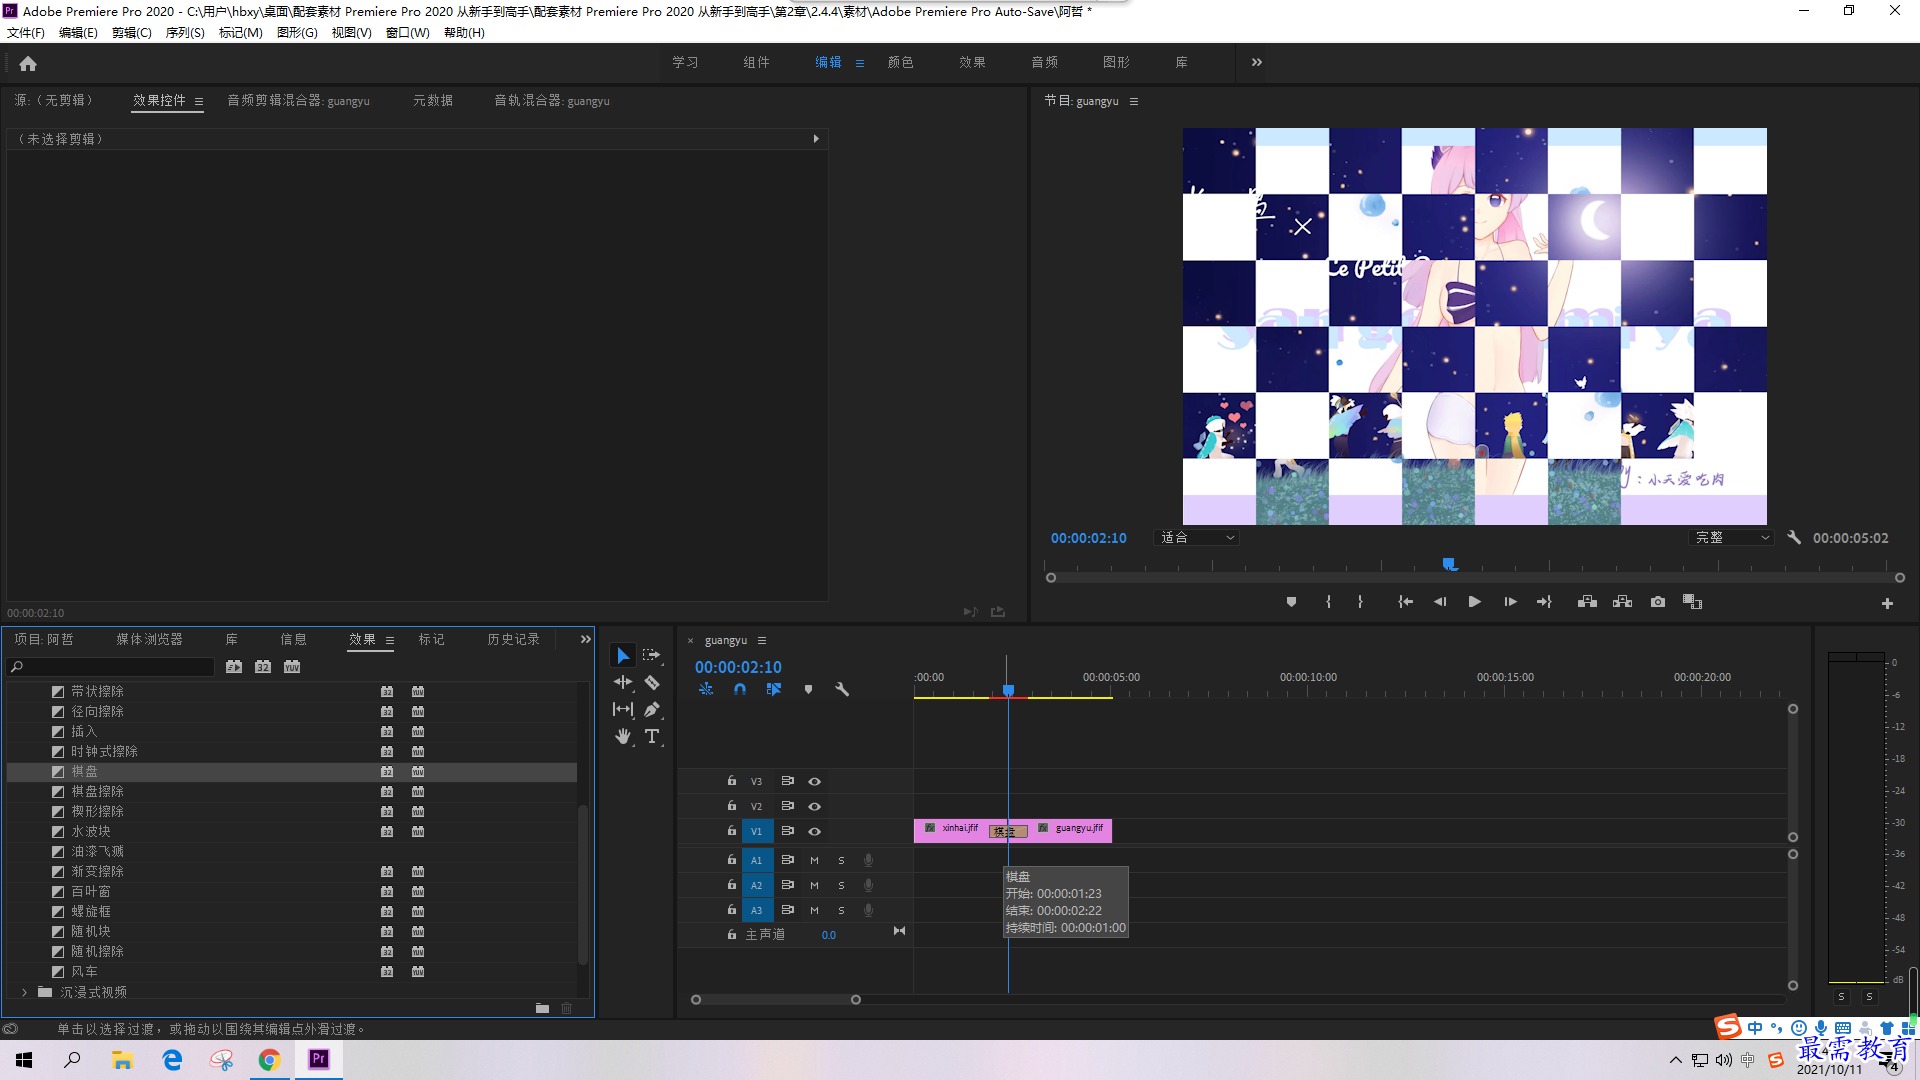Click the Extract button
The width and height of the screenshot is (1920, 1080).
(1623, 602)
